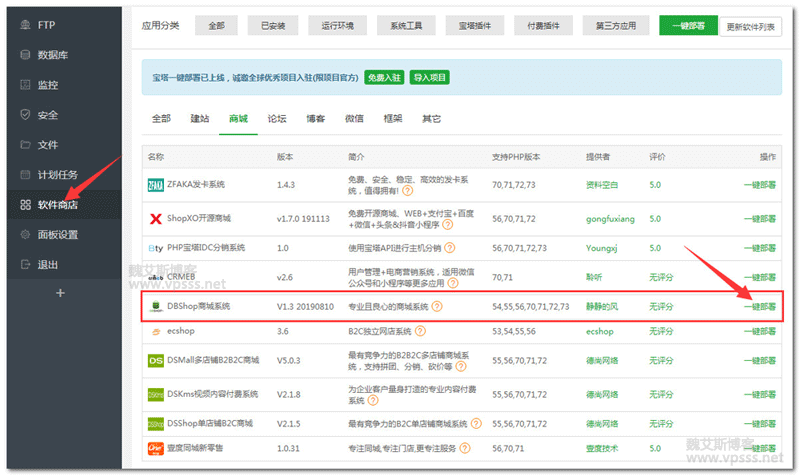Click the 更新软件列表 button
This screenshot has width=800, height=476.
click(751, 27)
